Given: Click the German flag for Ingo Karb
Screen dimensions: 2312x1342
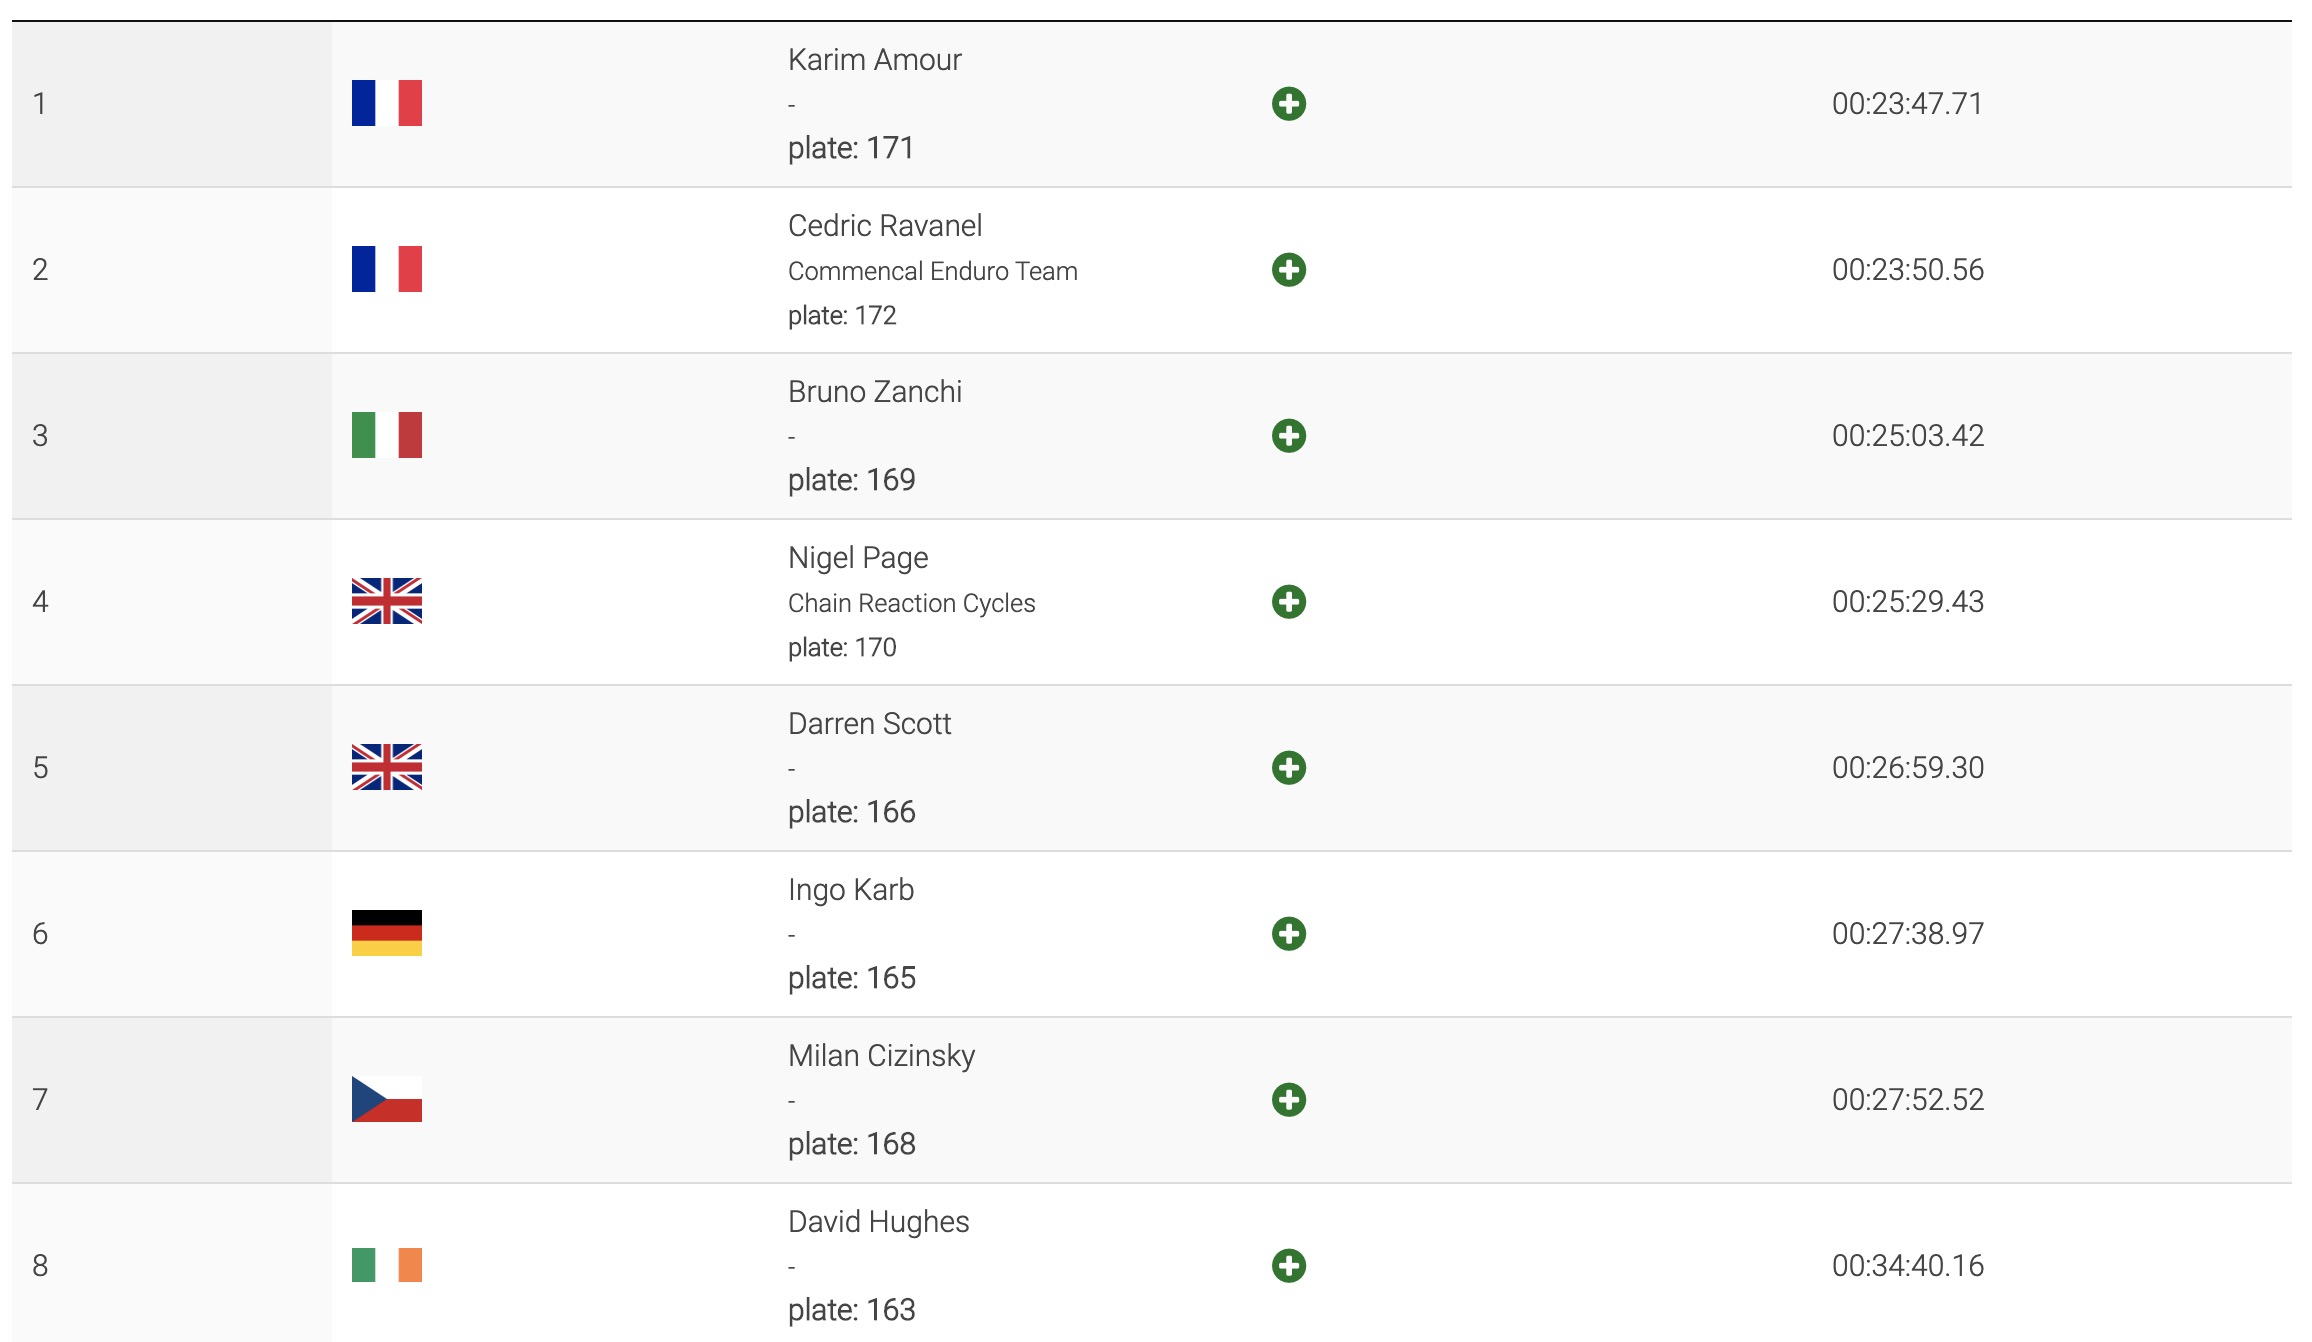Looking at the screenshot, I should coord(386,933).
